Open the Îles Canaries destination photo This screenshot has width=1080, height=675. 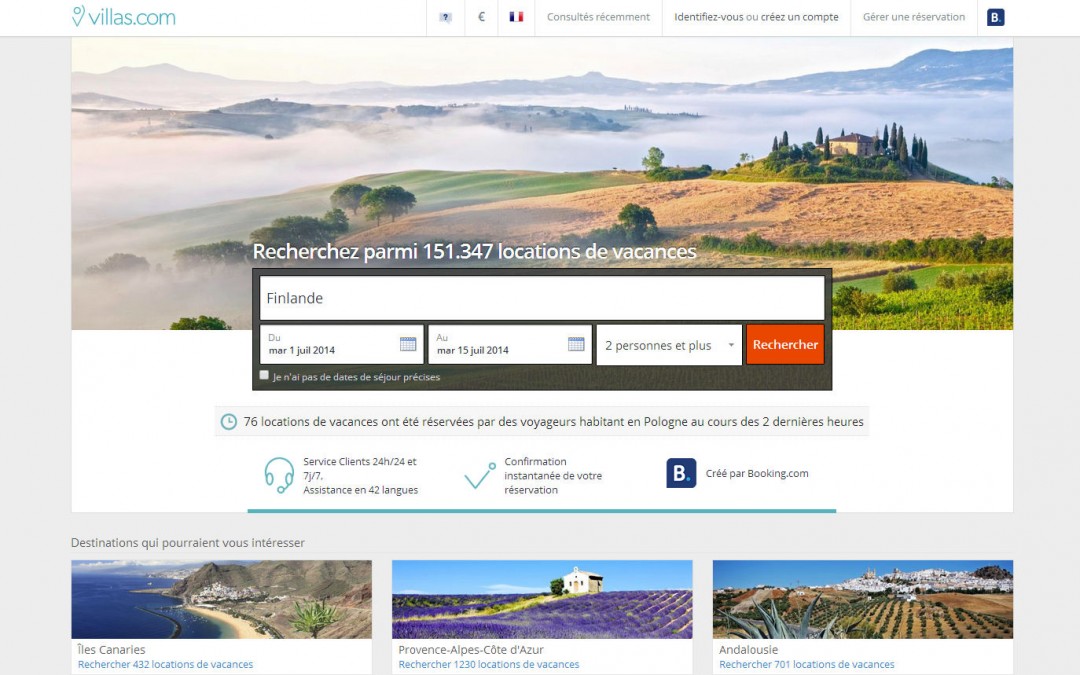pyautogui.click(x=221, y=599)
